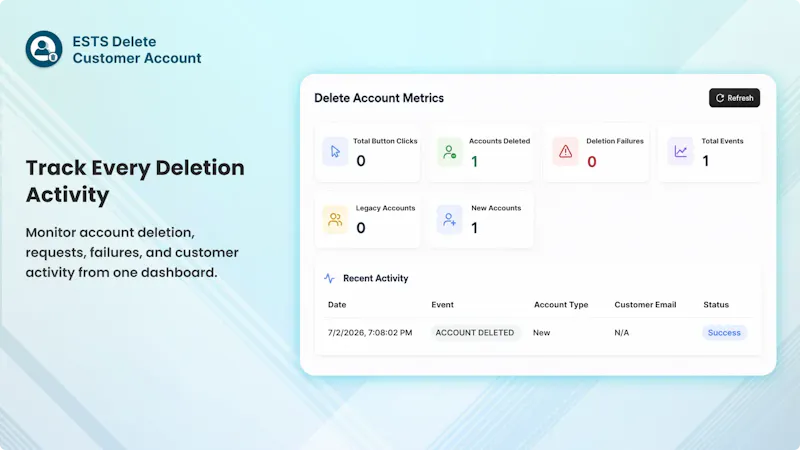Click the Legacy Accounts label
Screen dimensions: 800x450
385,208
